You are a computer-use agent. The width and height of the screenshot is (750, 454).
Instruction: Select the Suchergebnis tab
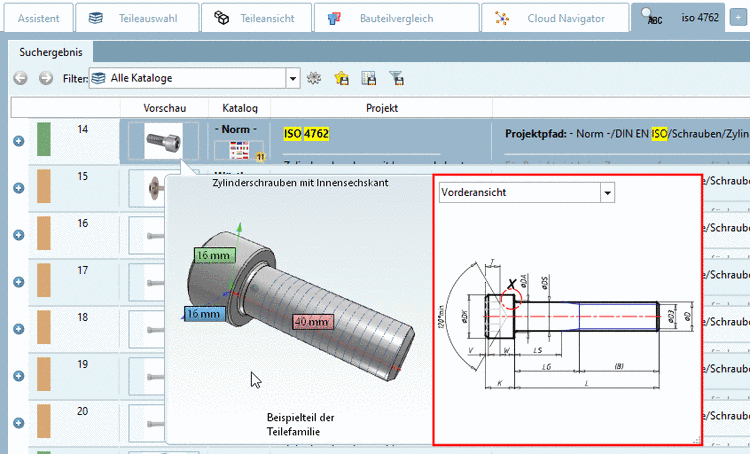click(x=51, y=52)
